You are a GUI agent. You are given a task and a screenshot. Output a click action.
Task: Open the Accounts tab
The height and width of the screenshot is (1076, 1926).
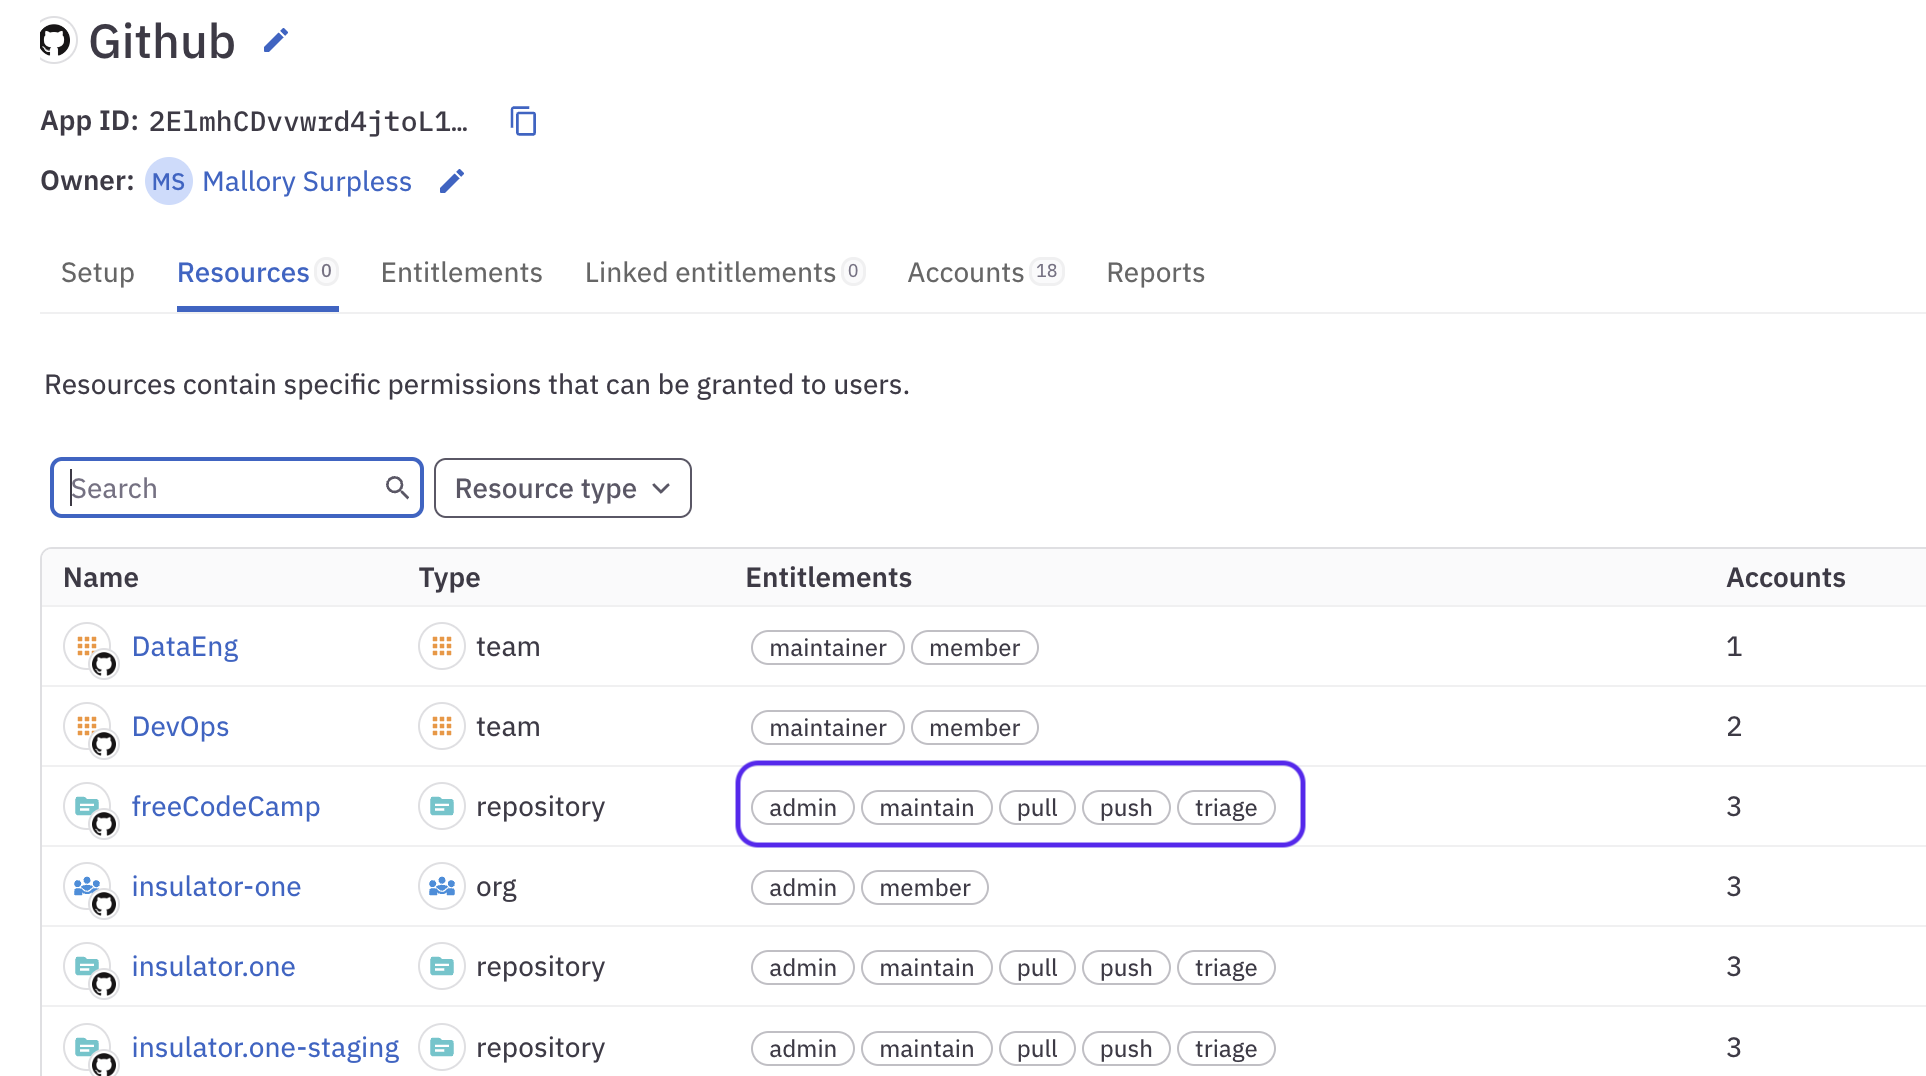point(964,272)
